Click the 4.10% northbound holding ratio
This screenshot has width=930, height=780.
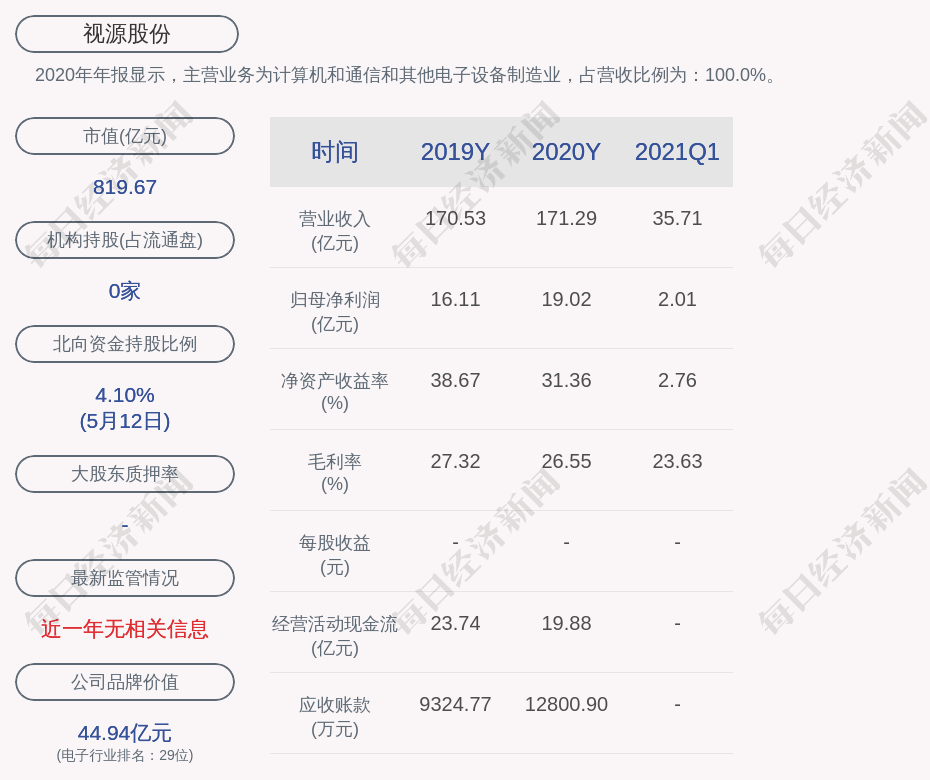click(x=125, y=395)
